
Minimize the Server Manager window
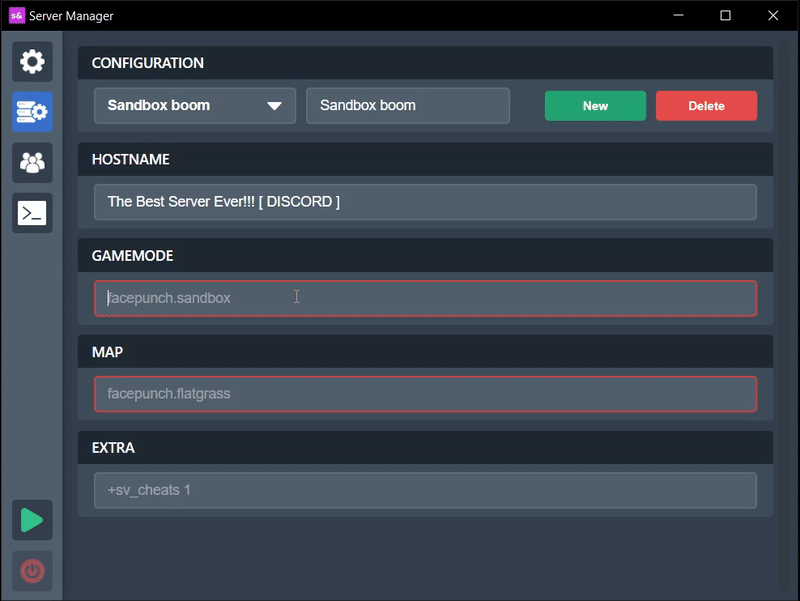678,16
